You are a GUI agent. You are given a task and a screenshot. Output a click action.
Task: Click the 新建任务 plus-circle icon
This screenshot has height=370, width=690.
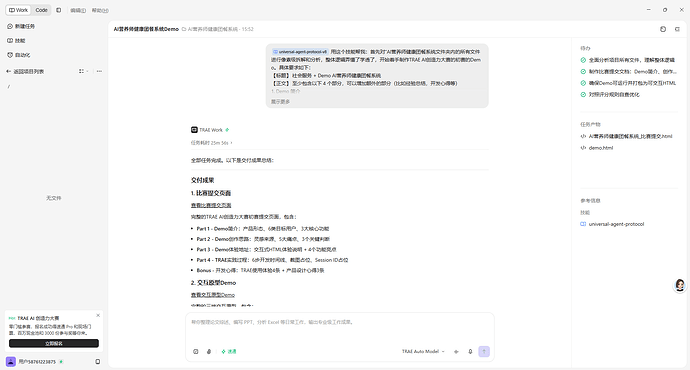pos(10,26)
